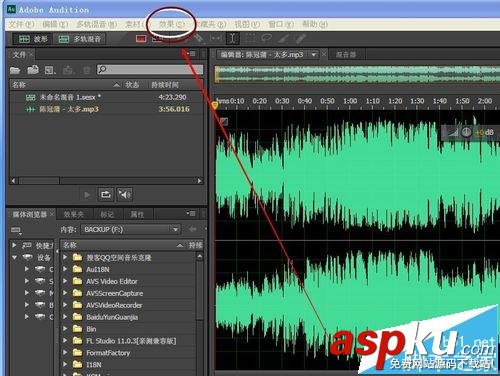
Task: Open the 编辑(E) menu
Action: coord(55,24)
